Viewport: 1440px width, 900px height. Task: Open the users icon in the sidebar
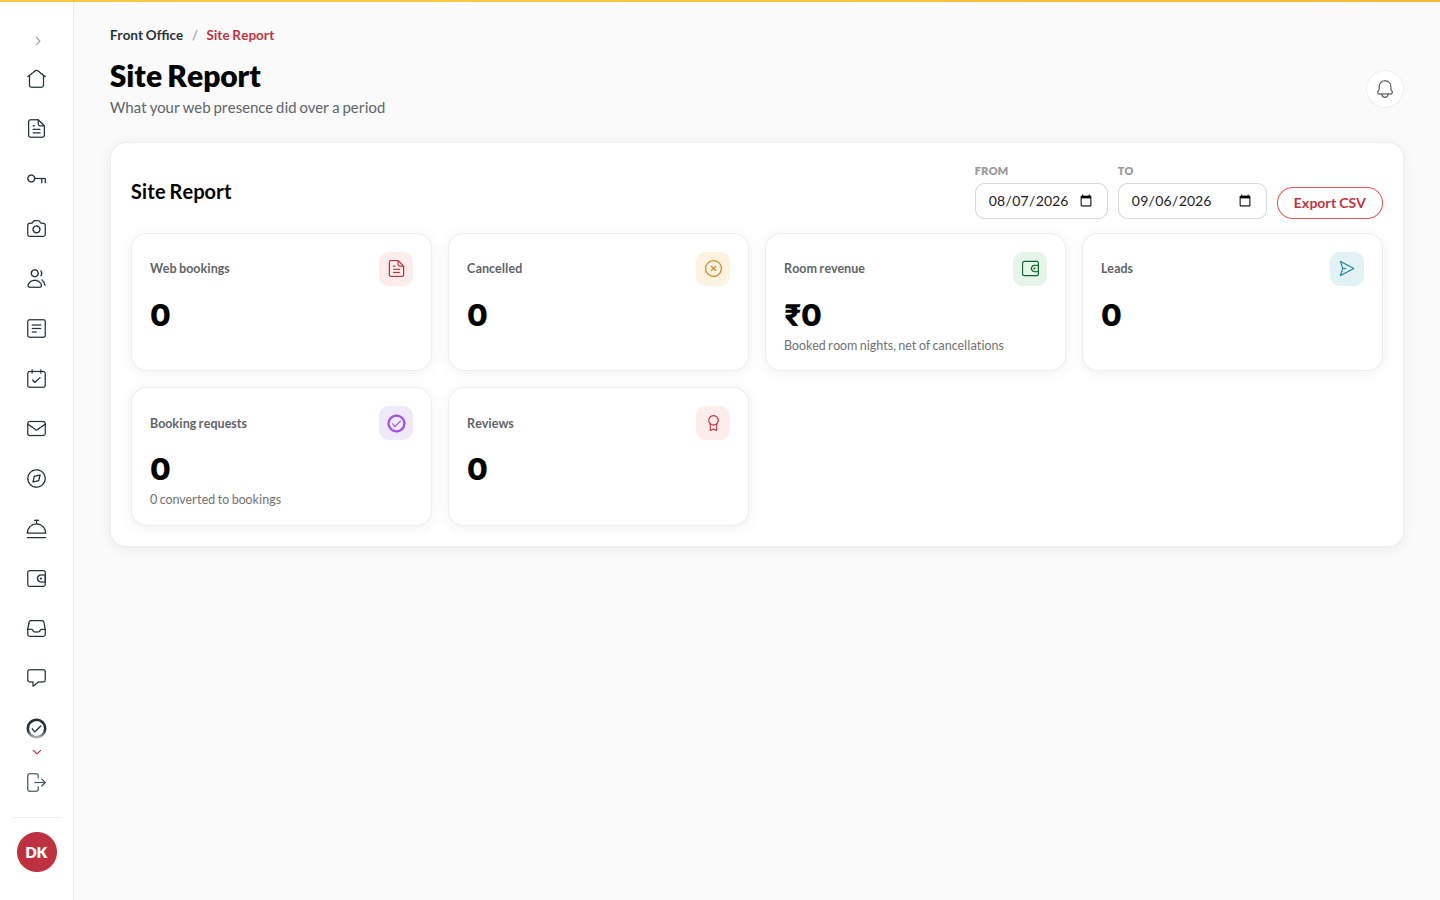point(37,279)
